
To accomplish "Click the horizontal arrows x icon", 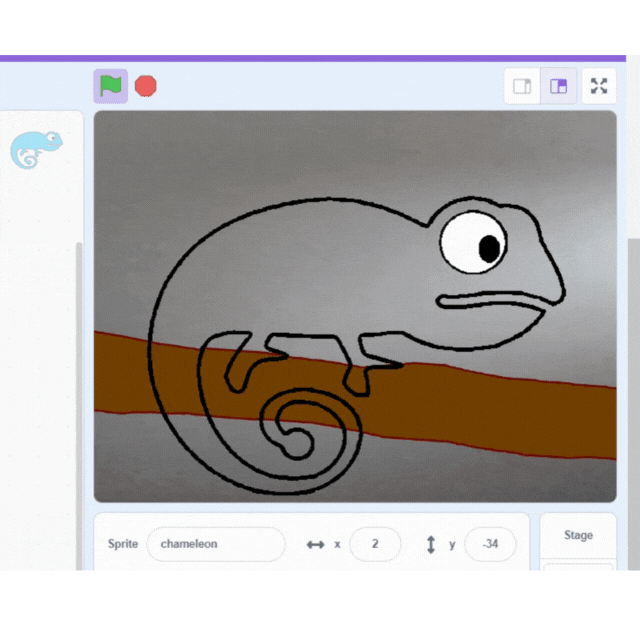I will tap(315, 544).
